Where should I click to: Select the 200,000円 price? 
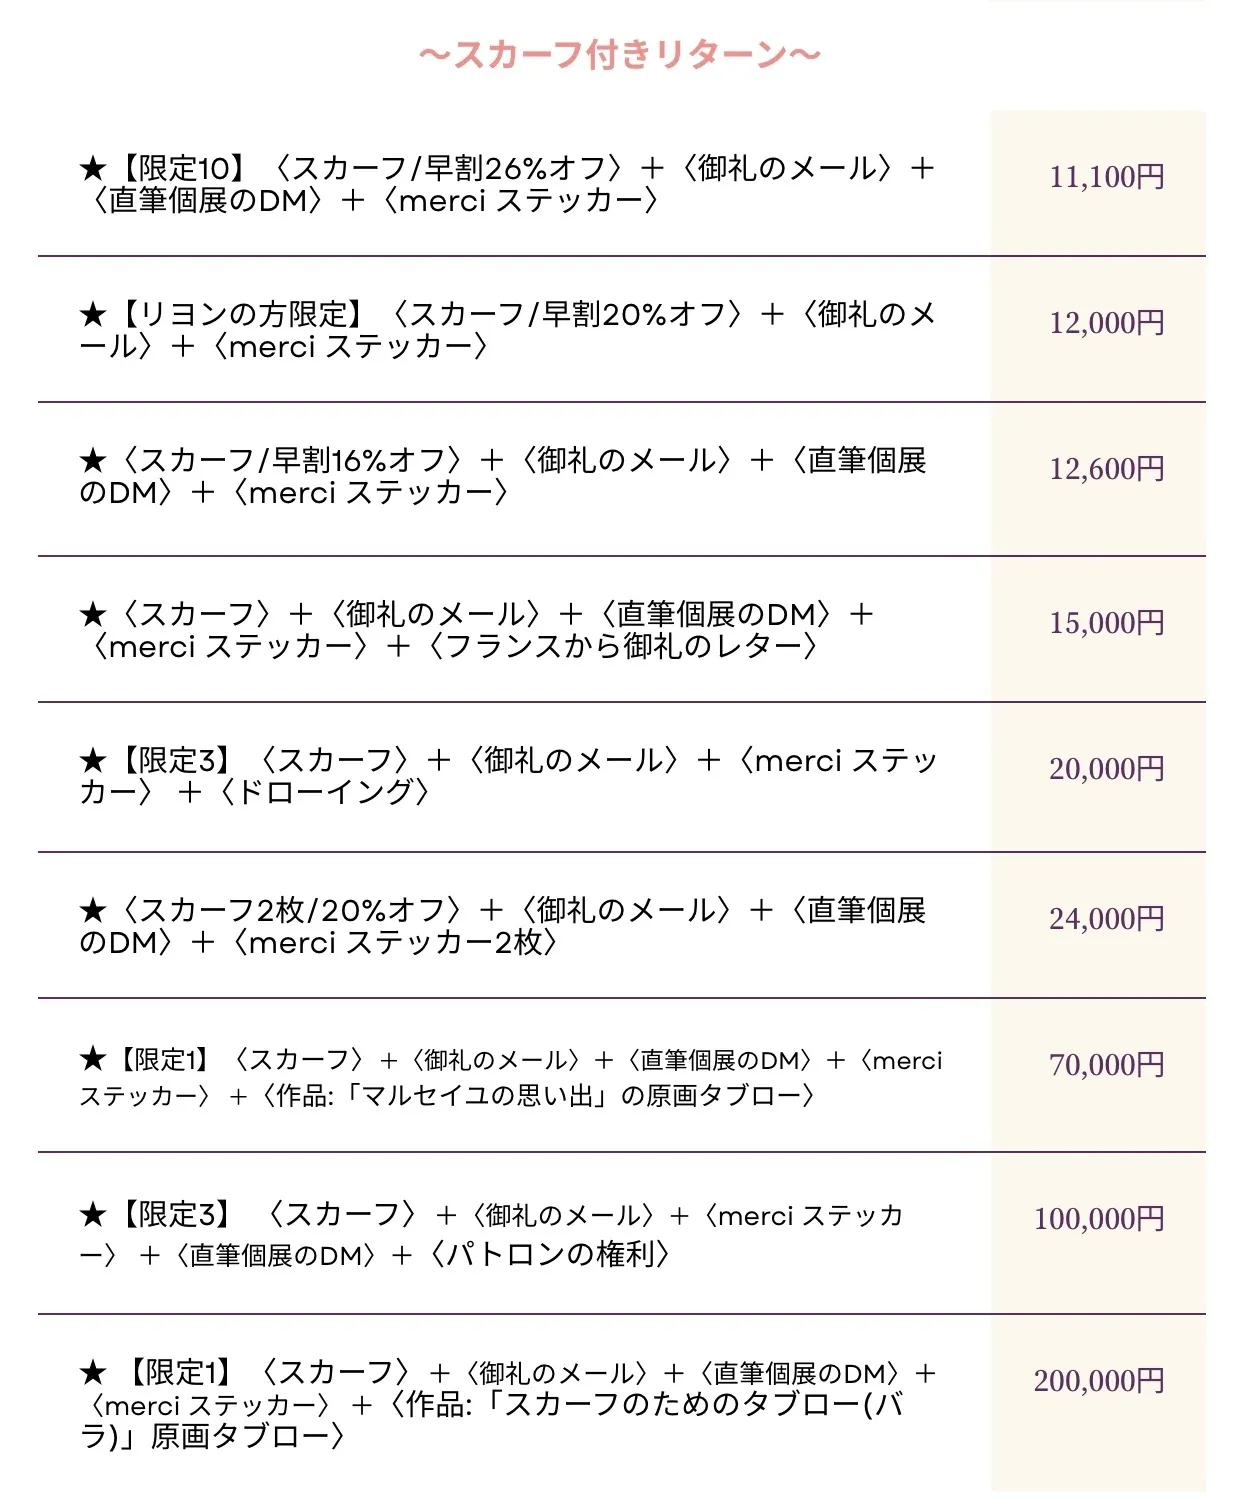(1099, 1381)
